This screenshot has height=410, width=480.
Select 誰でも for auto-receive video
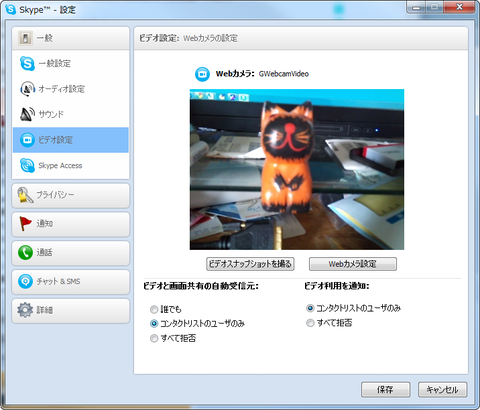pos(154,310)
